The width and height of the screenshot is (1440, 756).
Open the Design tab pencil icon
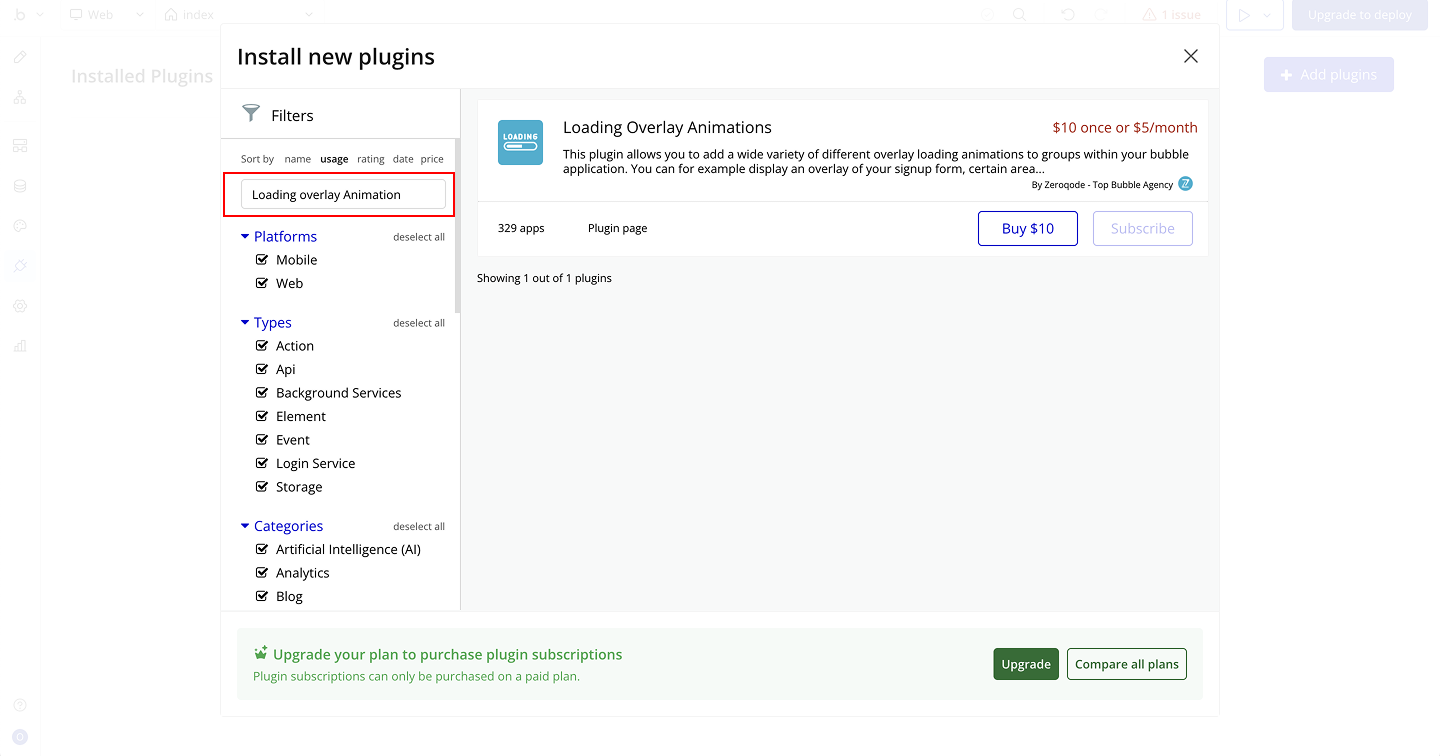[20, 57]
